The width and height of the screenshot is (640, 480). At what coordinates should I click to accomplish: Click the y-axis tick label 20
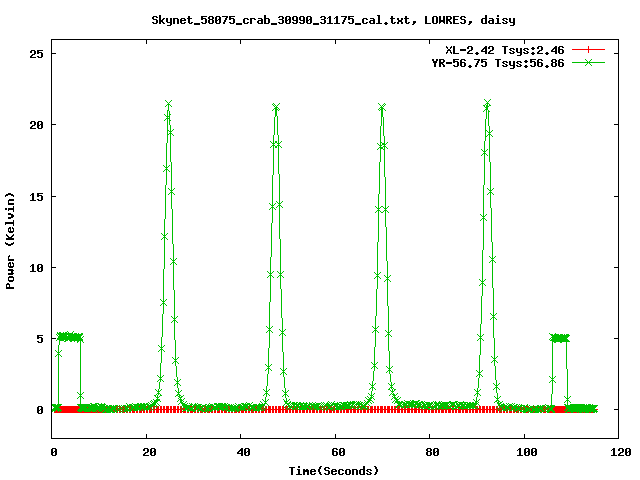pos(36,125)
